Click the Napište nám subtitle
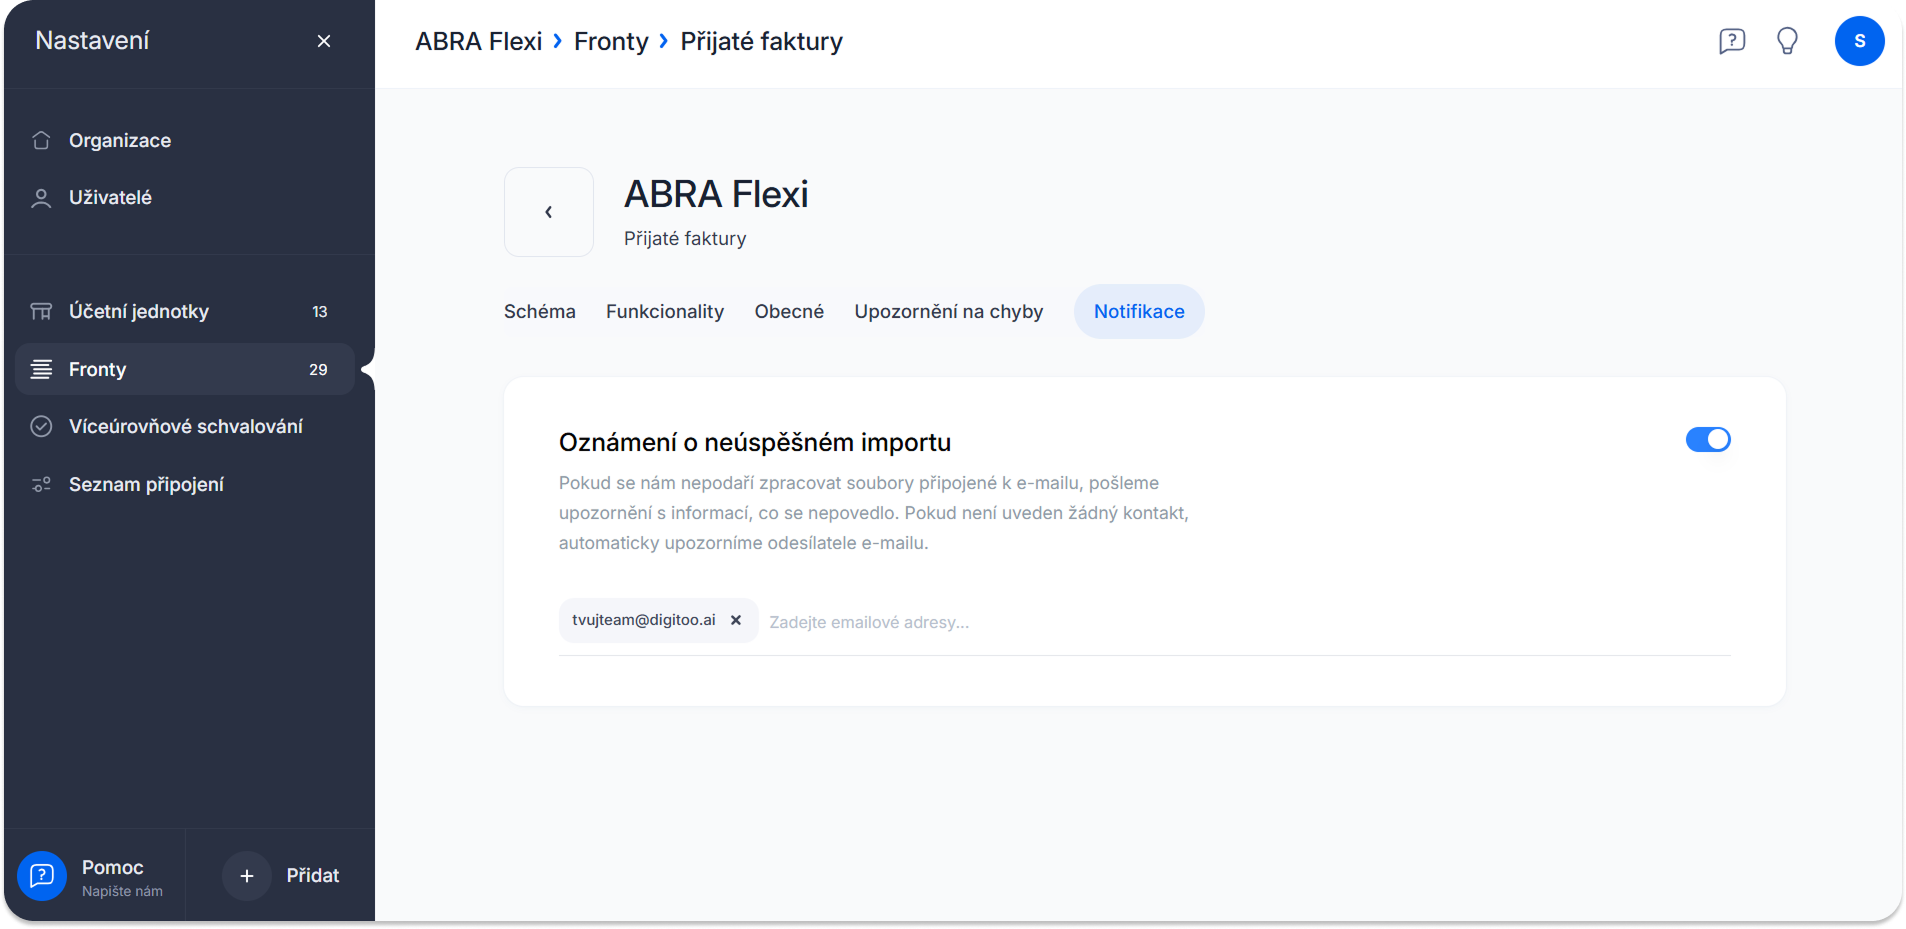 [122, 892]
